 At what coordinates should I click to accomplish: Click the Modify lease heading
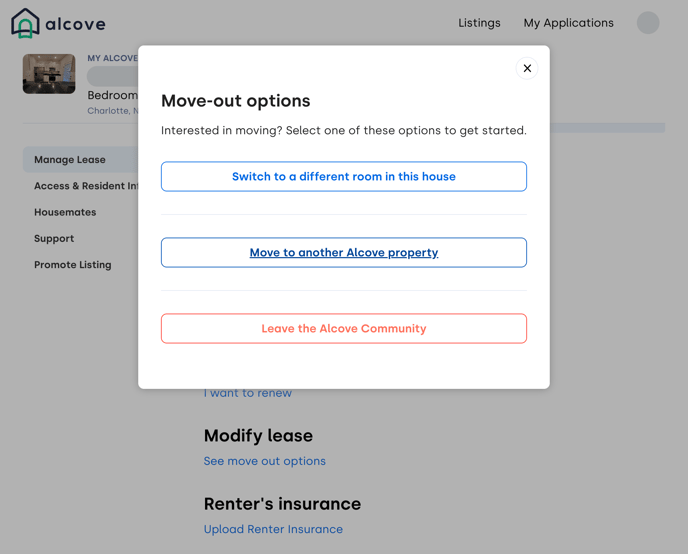tap(258, 436)
